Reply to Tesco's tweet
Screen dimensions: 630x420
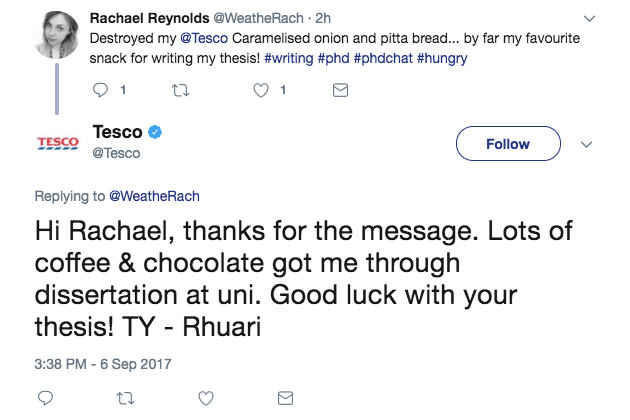(x=45, y=398)
